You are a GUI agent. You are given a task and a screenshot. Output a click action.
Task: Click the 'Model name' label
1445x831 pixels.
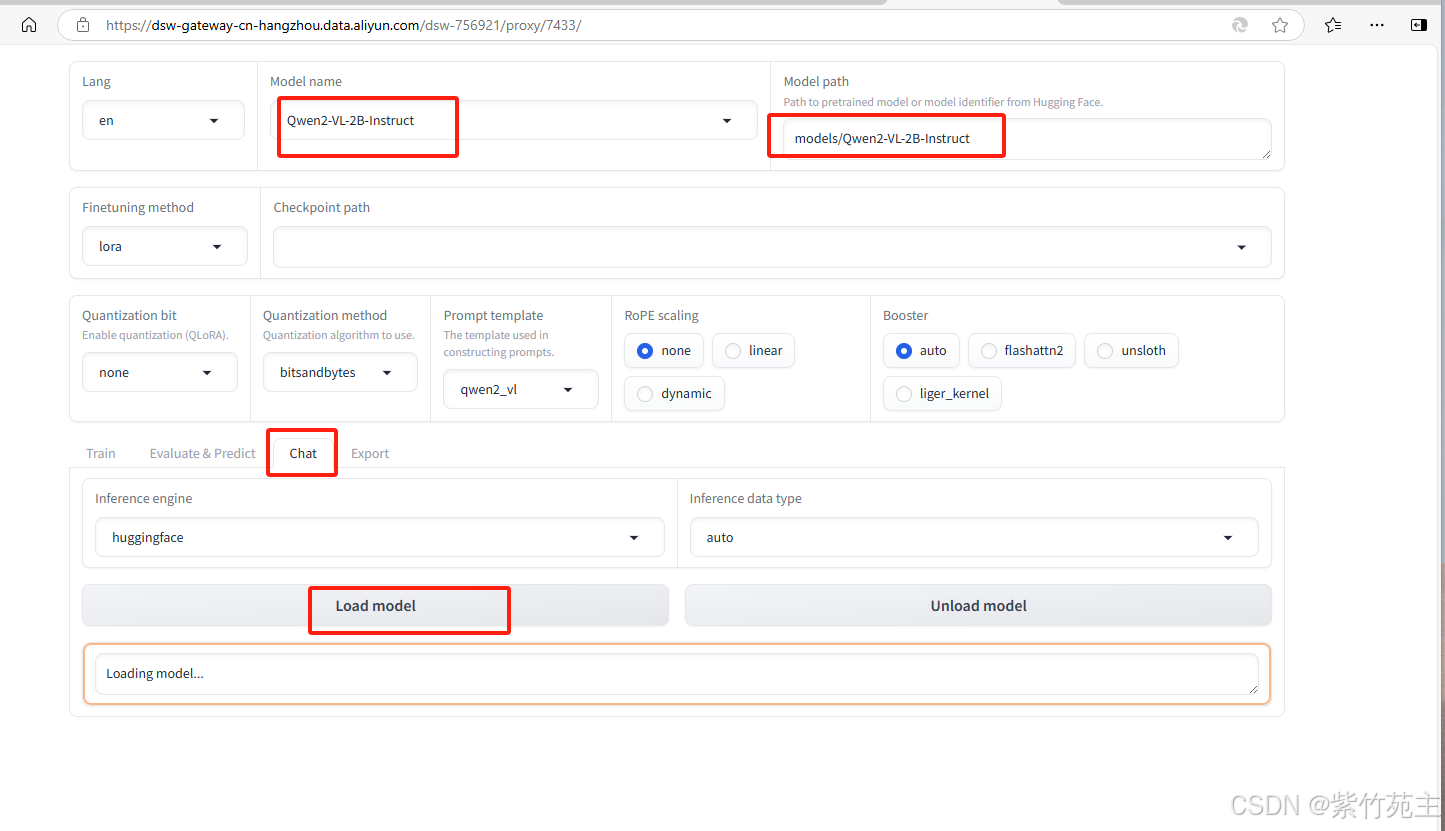306,82
